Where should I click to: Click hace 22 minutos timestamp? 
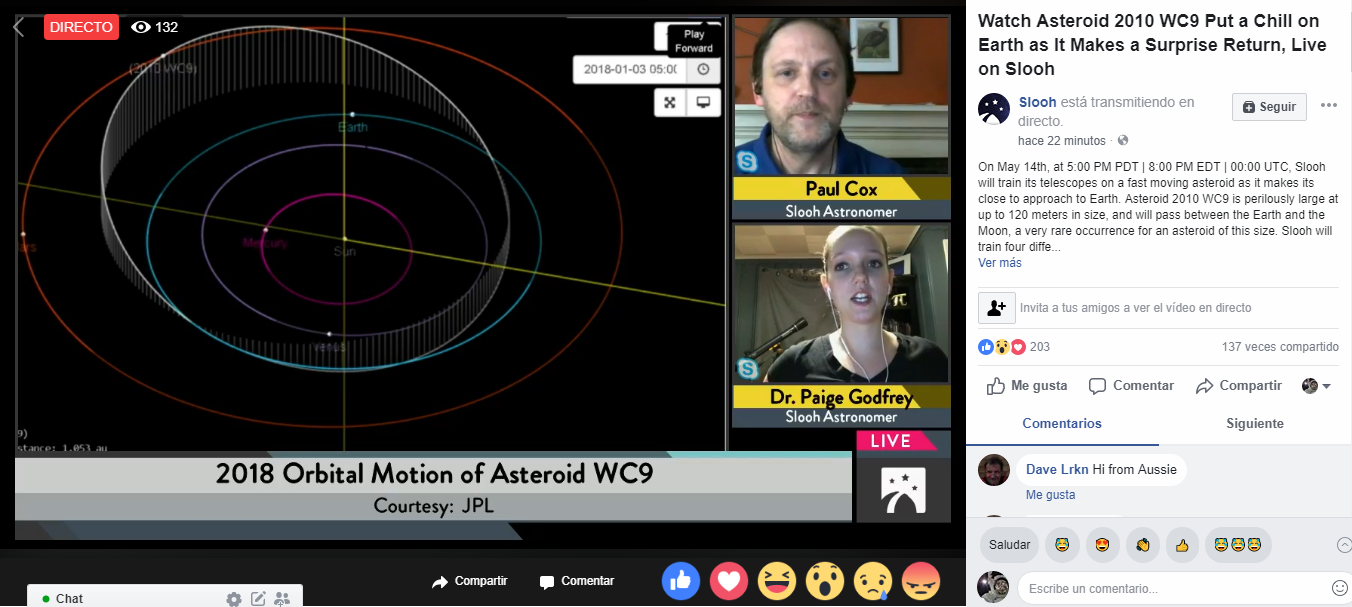(x=1062, y=140)
